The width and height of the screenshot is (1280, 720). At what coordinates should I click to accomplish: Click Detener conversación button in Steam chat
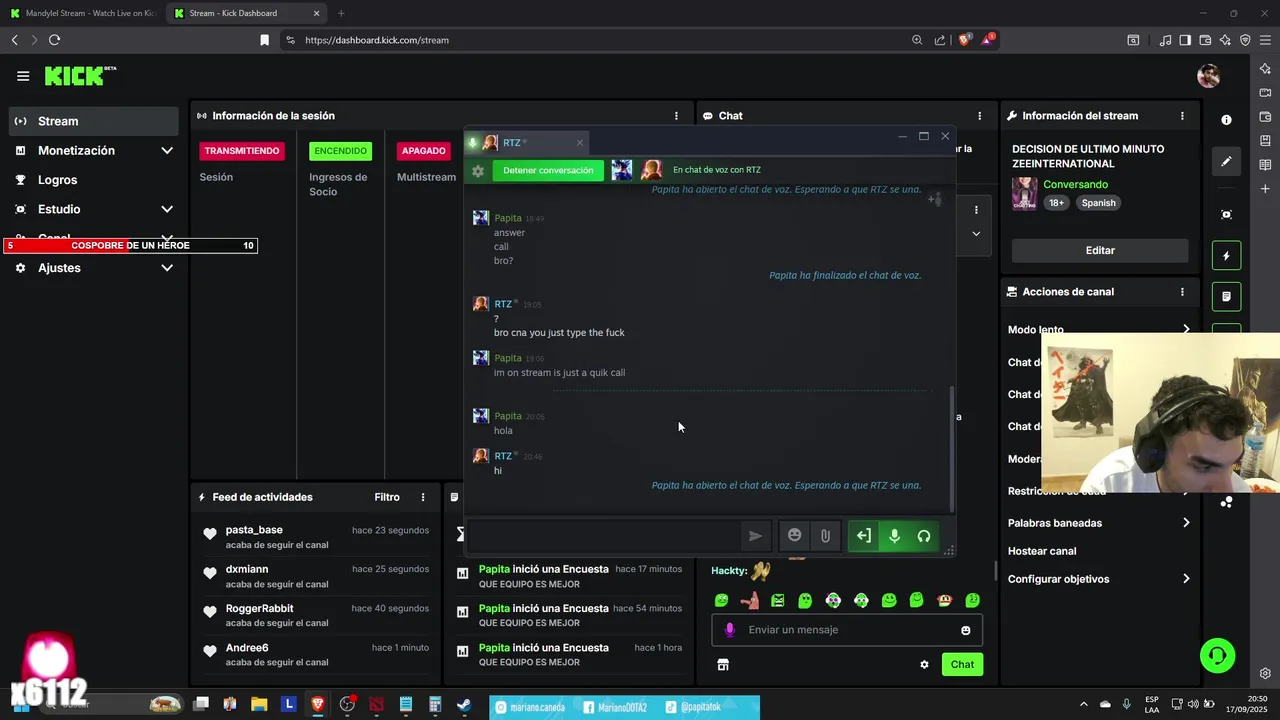pos(548,170)
